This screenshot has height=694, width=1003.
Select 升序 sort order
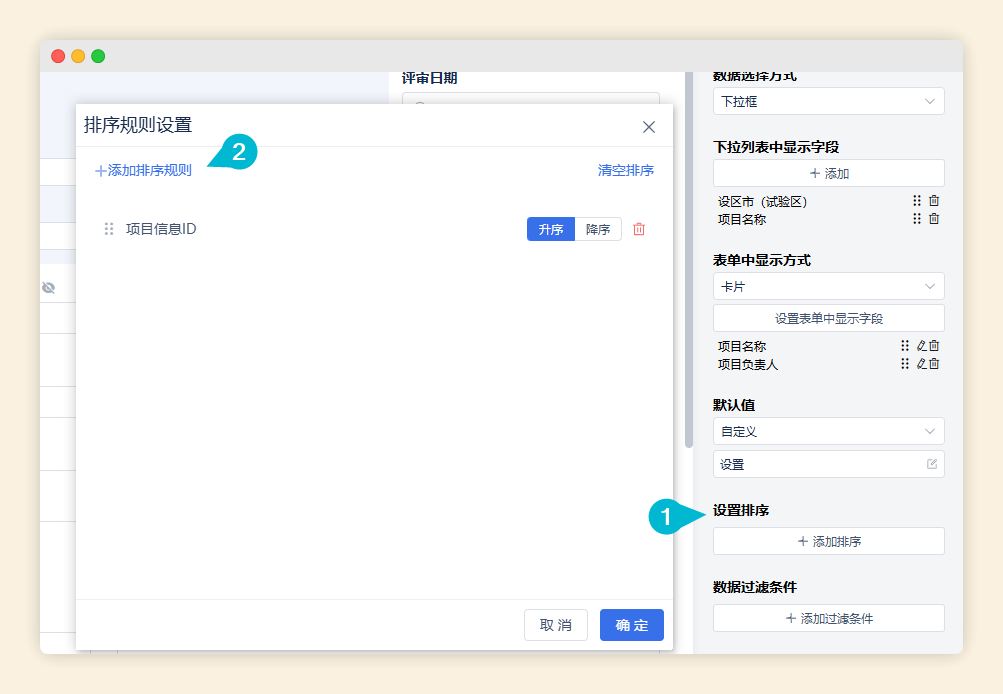[x=551, y=229]
